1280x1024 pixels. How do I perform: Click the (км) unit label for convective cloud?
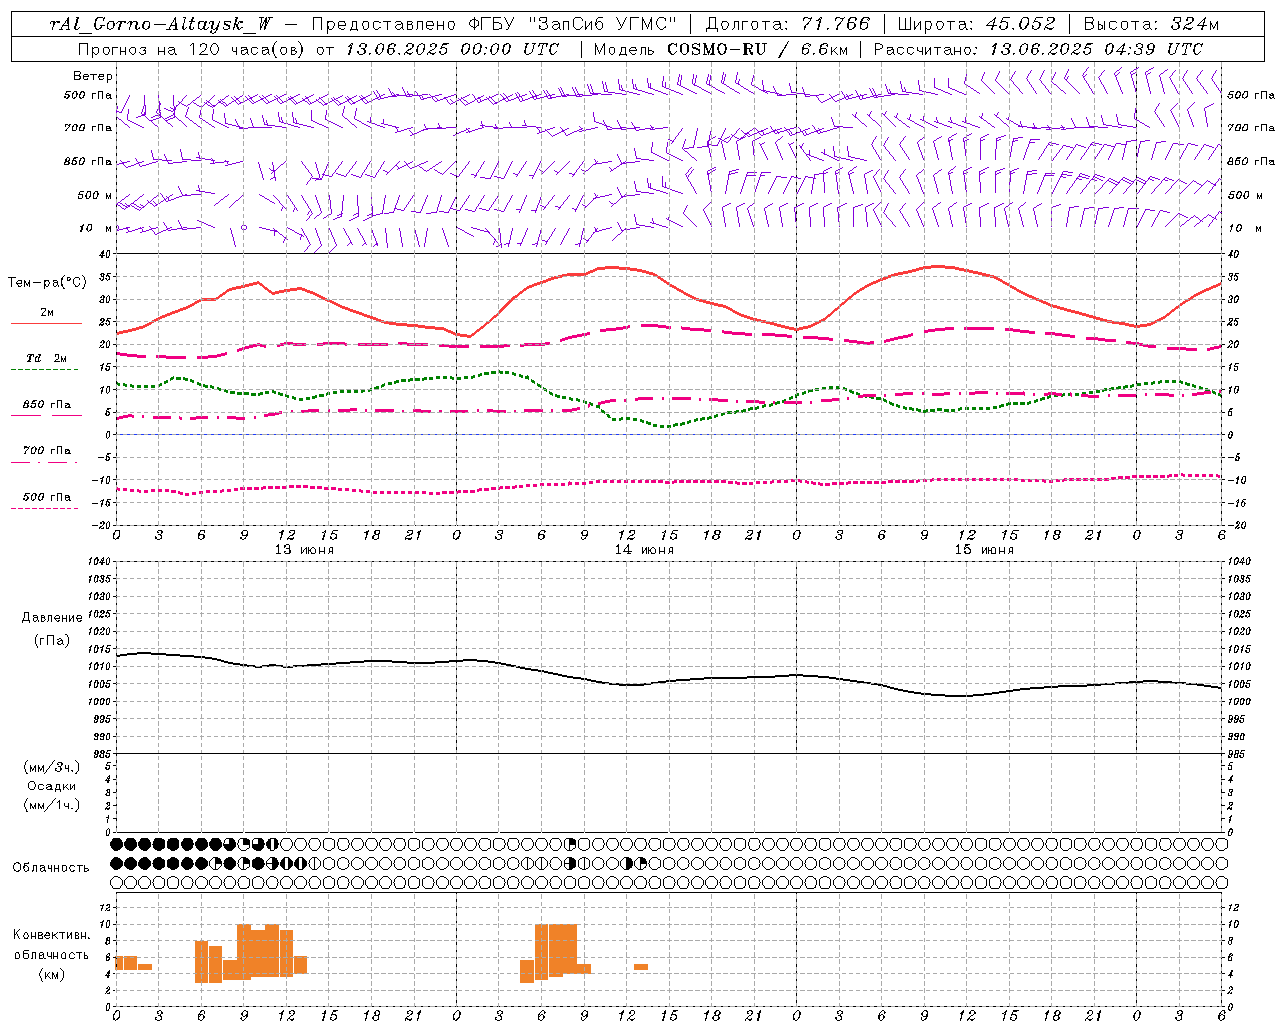[52, 974]
